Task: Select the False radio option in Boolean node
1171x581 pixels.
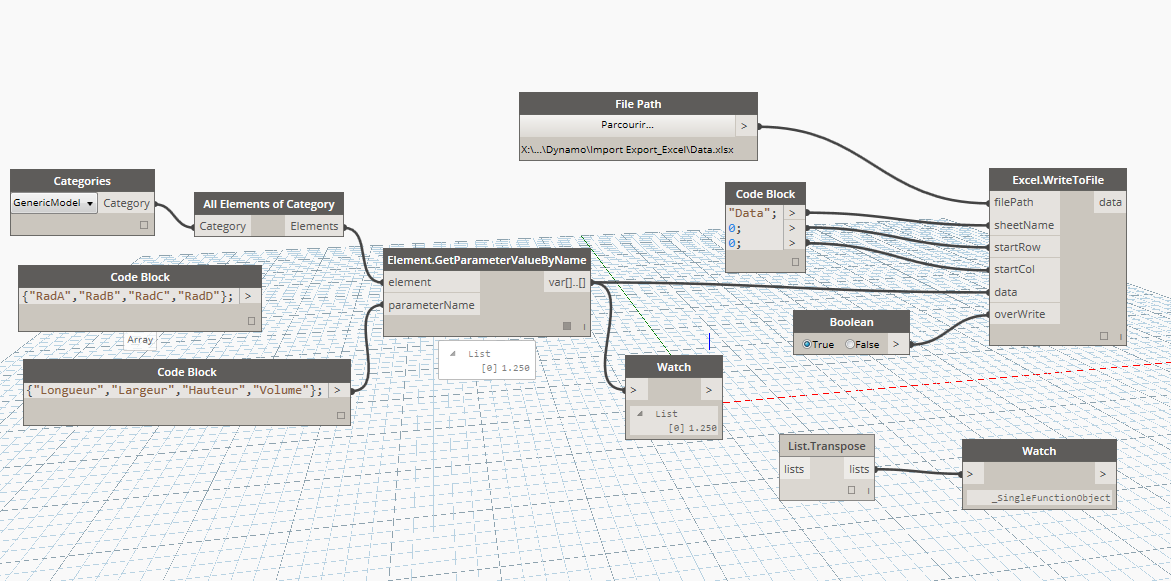Action: point(850,344)
